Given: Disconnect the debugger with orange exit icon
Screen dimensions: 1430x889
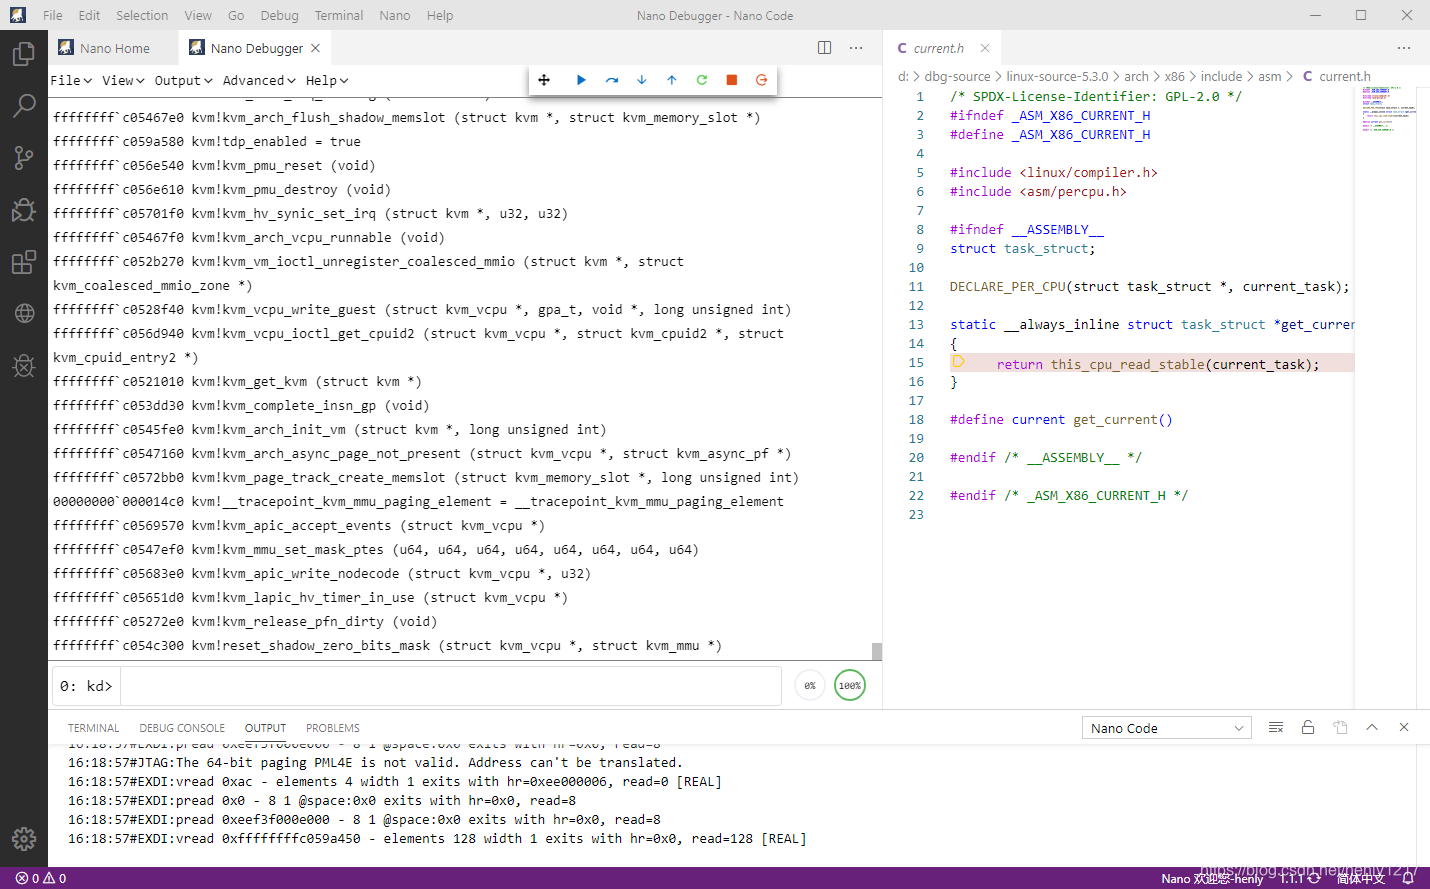Looking at the screenshot, I should point(762,80).
